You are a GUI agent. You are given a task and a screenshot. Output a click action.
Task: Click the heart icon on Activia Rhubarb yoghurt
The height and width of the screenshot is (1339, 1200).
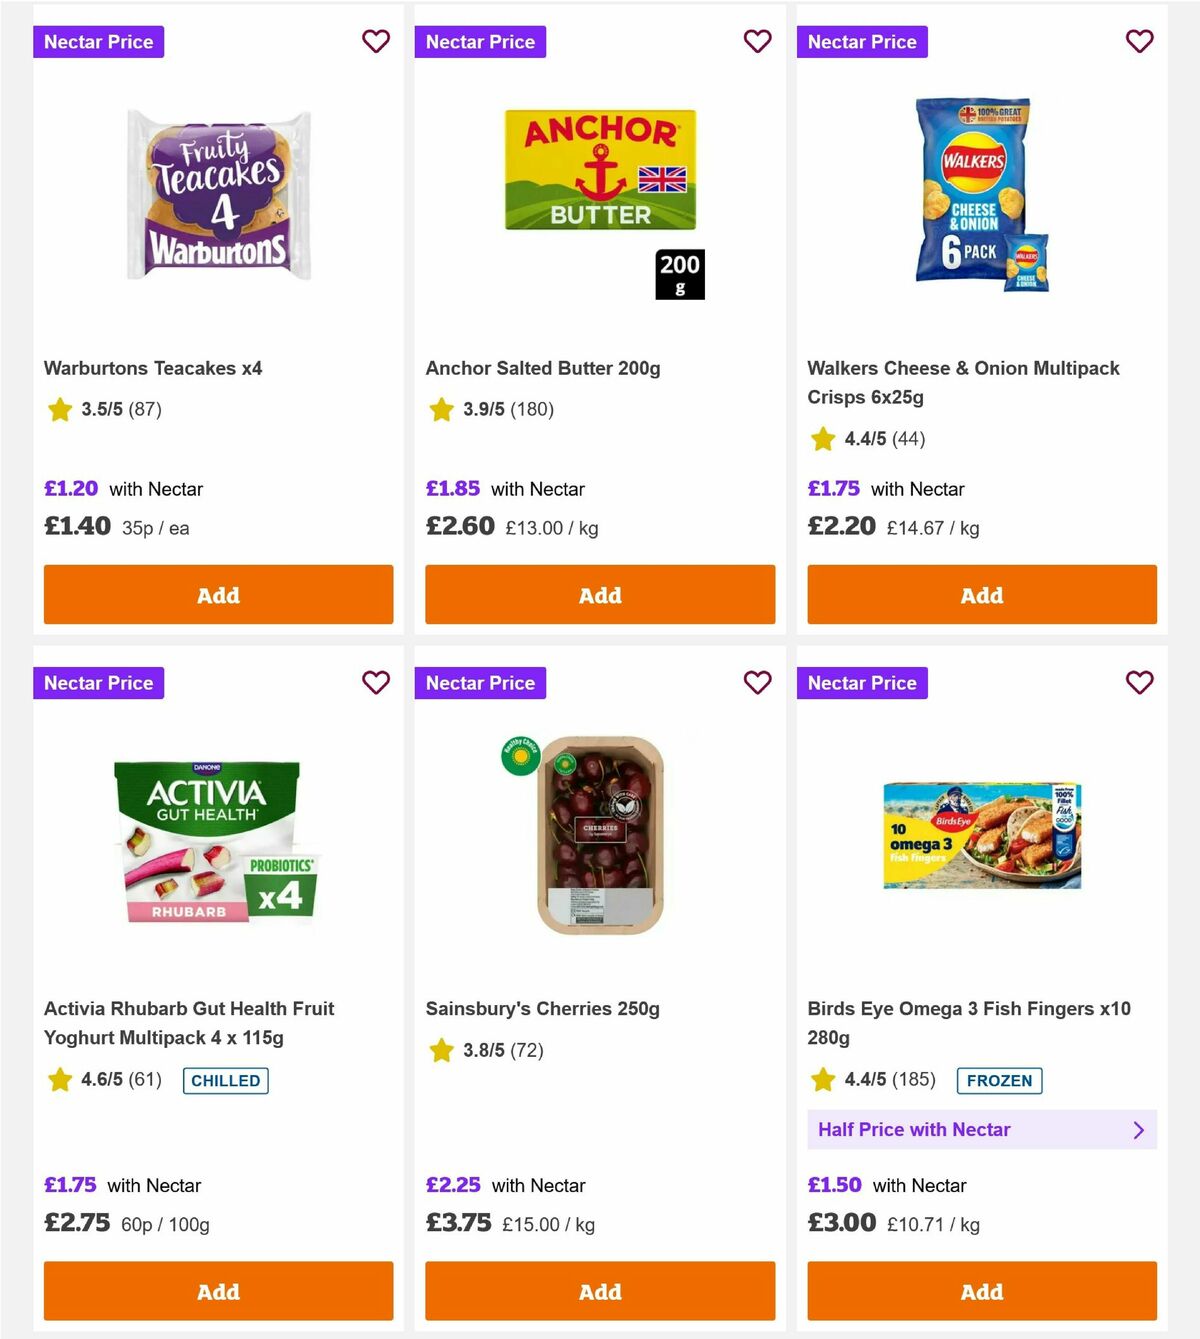(x=376, y=683)
